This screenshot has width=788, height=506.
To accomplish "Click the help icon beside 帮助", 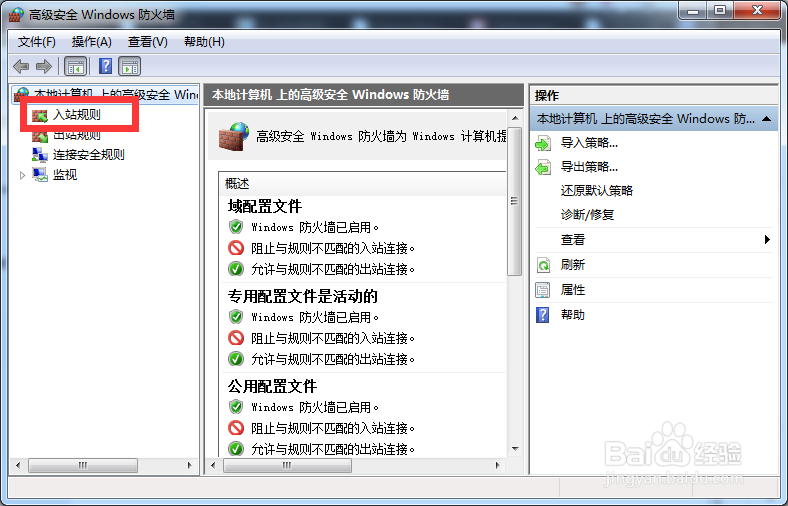I will [x=543, y=315].
